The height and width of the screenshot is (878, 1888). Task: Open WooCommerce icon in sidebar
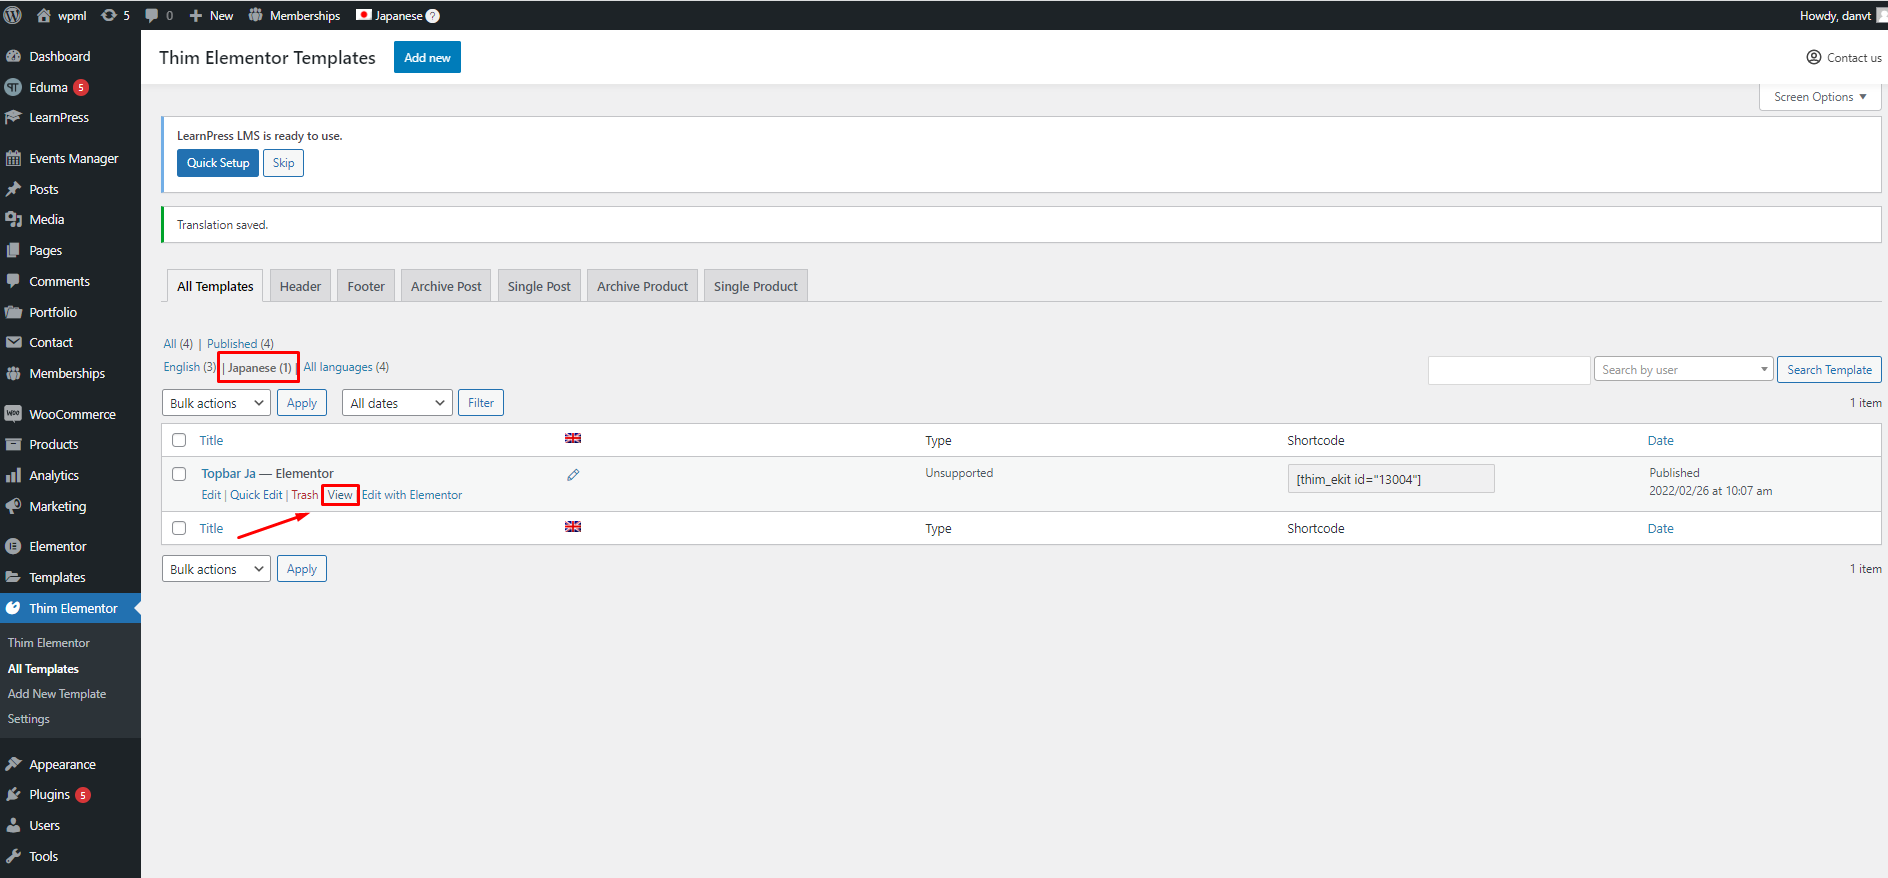click(x=13, y=414)
